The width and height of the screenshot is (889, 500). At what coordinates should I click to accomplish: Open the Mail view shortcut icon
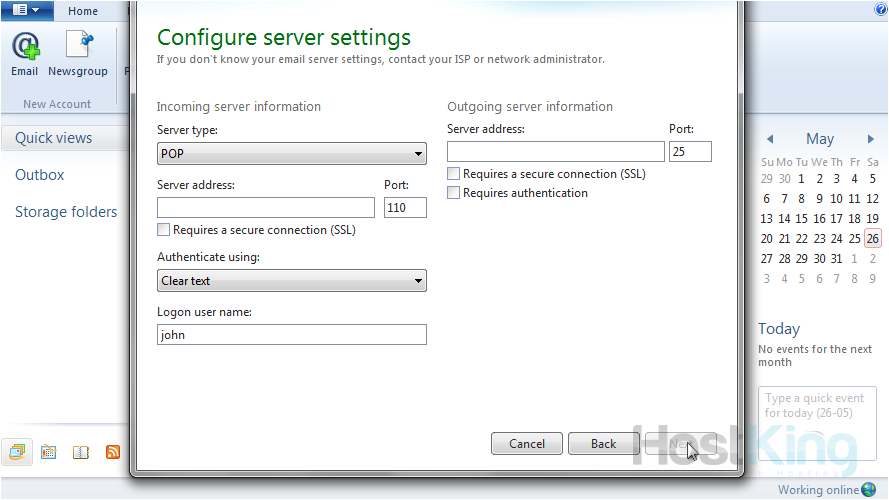(17, 452)
